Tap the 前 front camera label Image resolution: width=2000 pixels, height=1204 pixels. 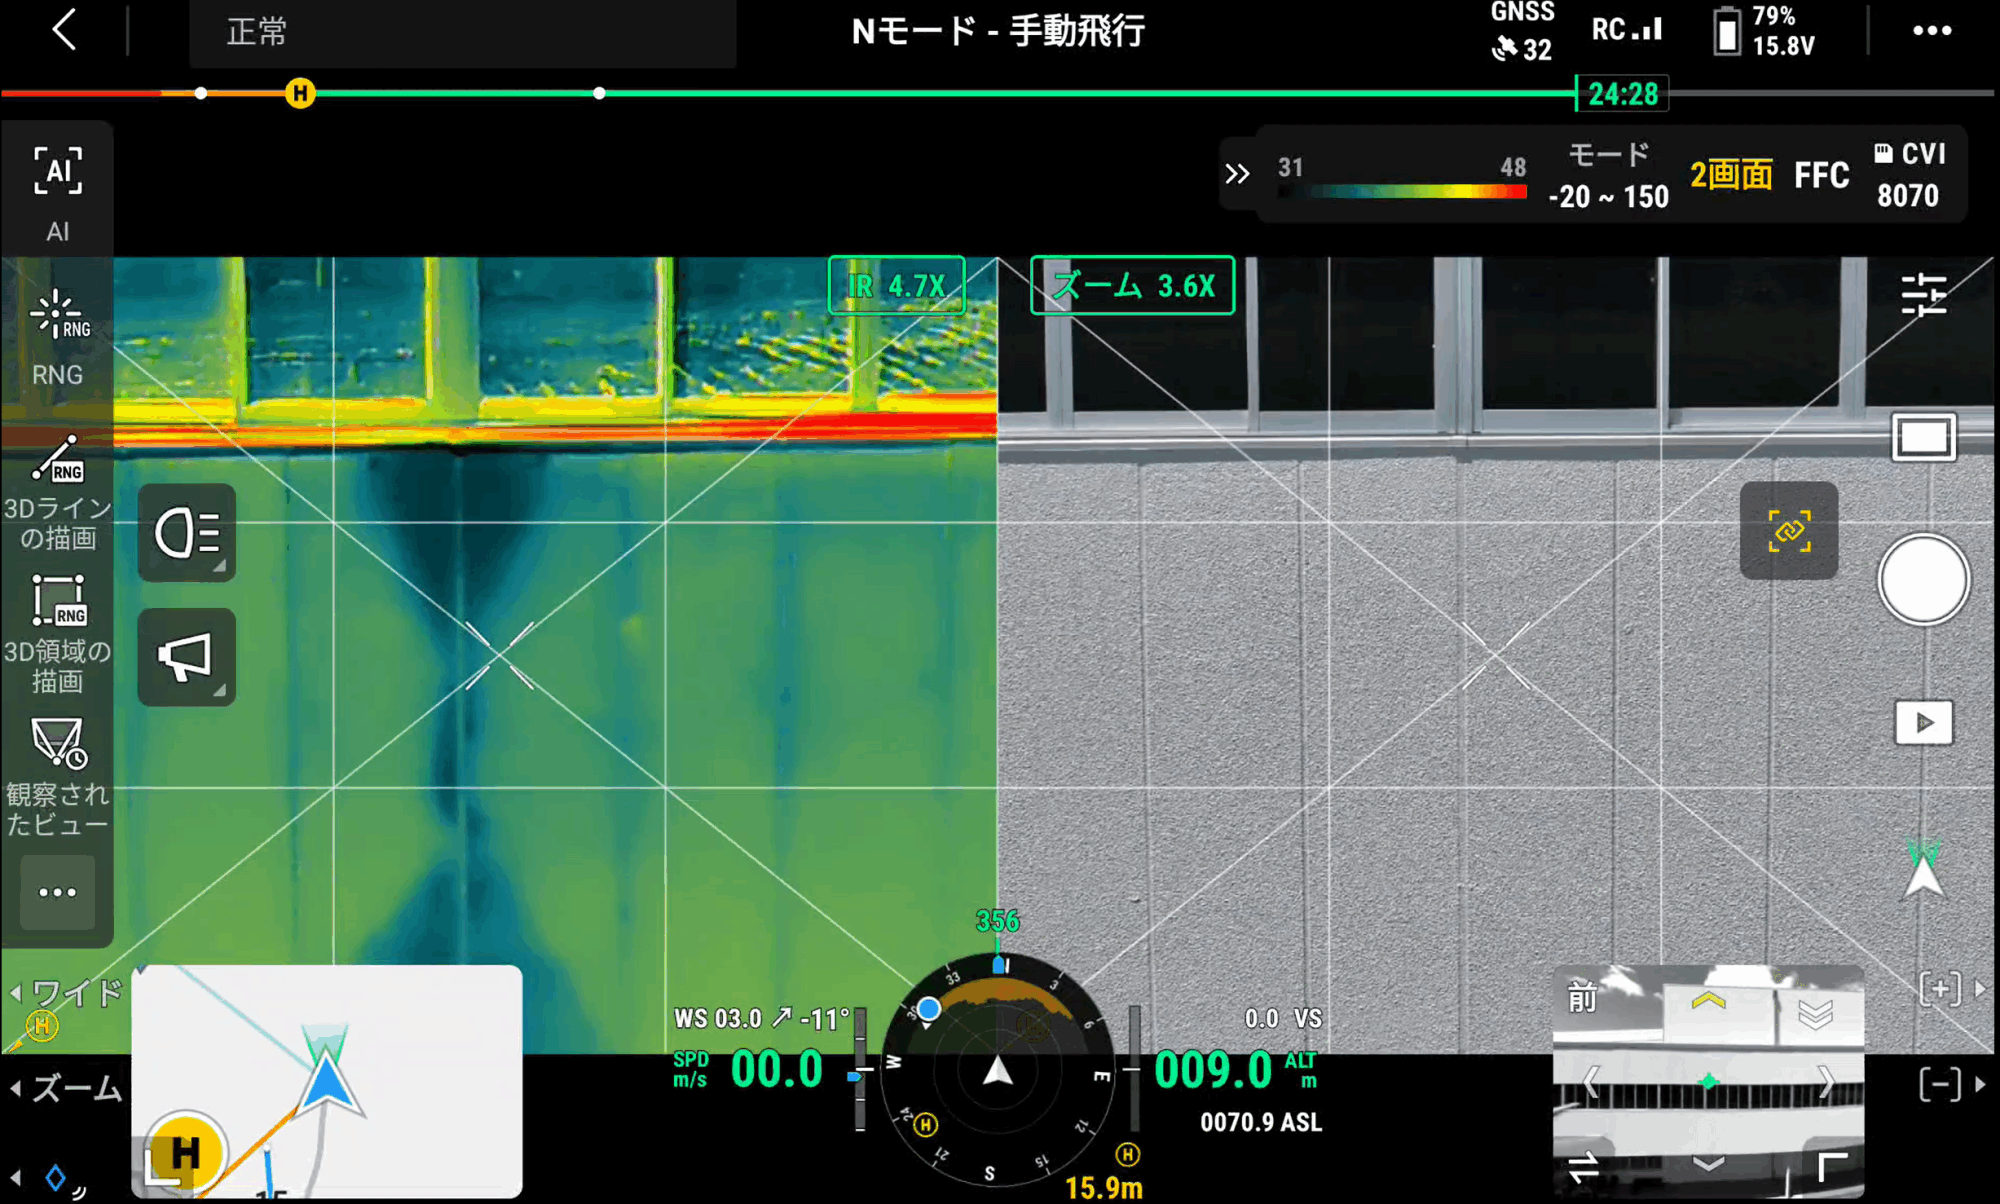(1582, 997)
